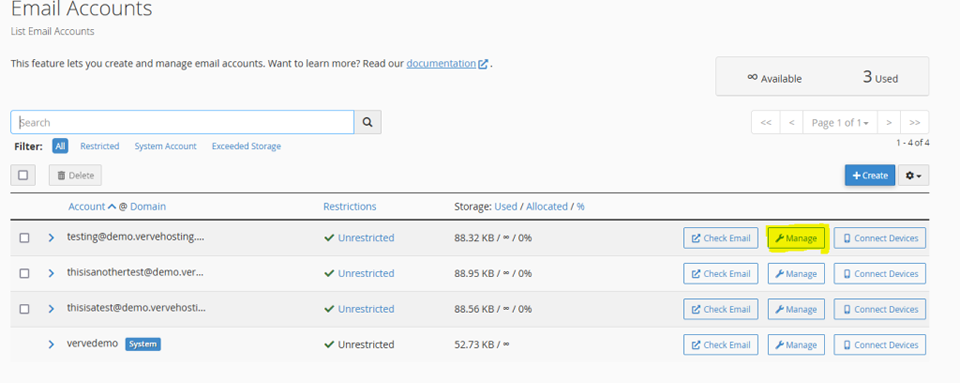Toggle the select-all checkbox above the table
Screen dimensions: 960x383
23,175
